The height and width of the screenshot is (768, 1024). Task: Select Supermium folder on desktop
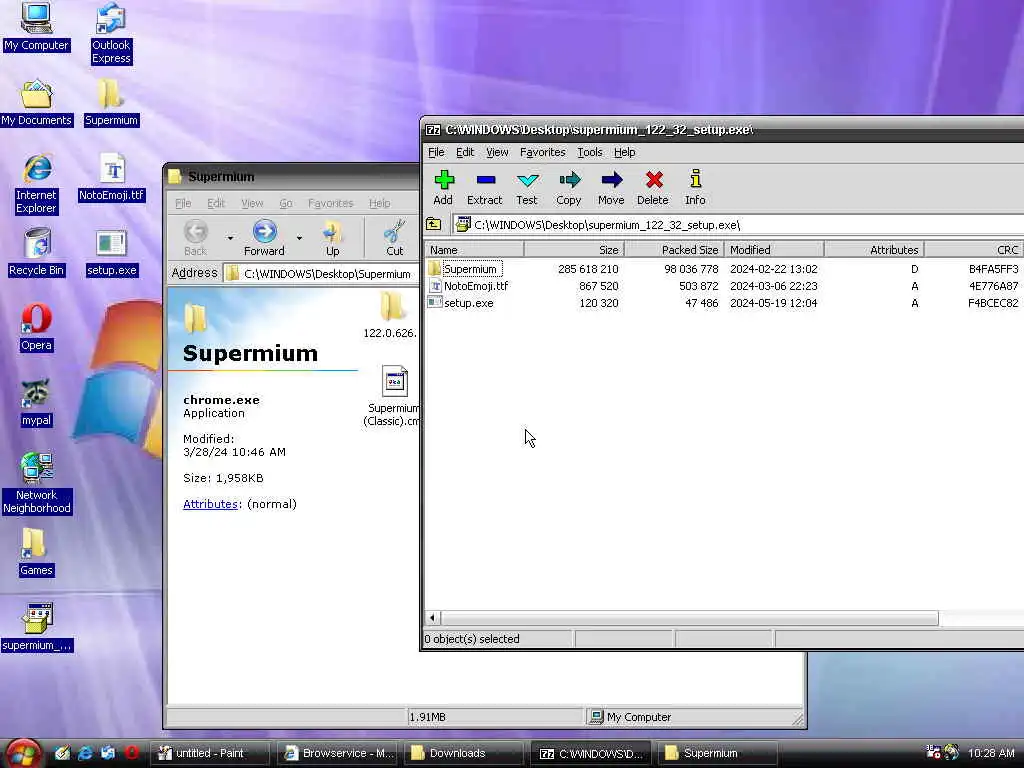(111, 103)
